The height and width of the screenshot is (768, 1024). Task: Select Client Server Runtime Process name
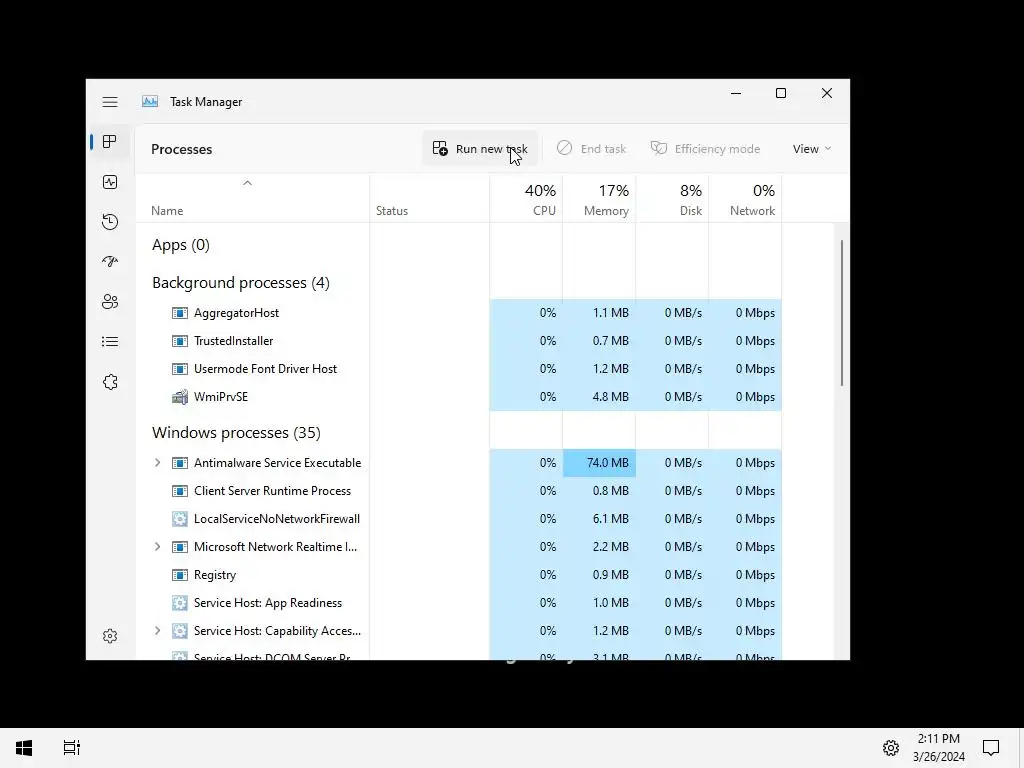[x=272, y=491]
